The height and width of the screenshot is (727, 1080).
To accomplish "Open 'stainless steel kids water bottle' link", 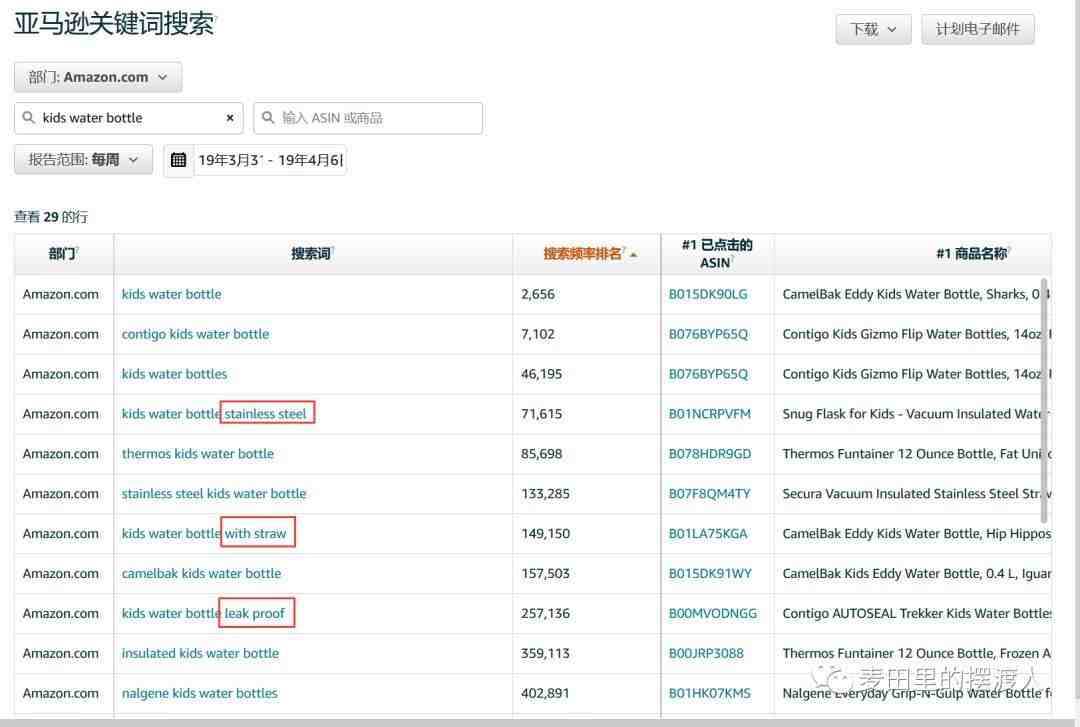I will tap(214, 494).
